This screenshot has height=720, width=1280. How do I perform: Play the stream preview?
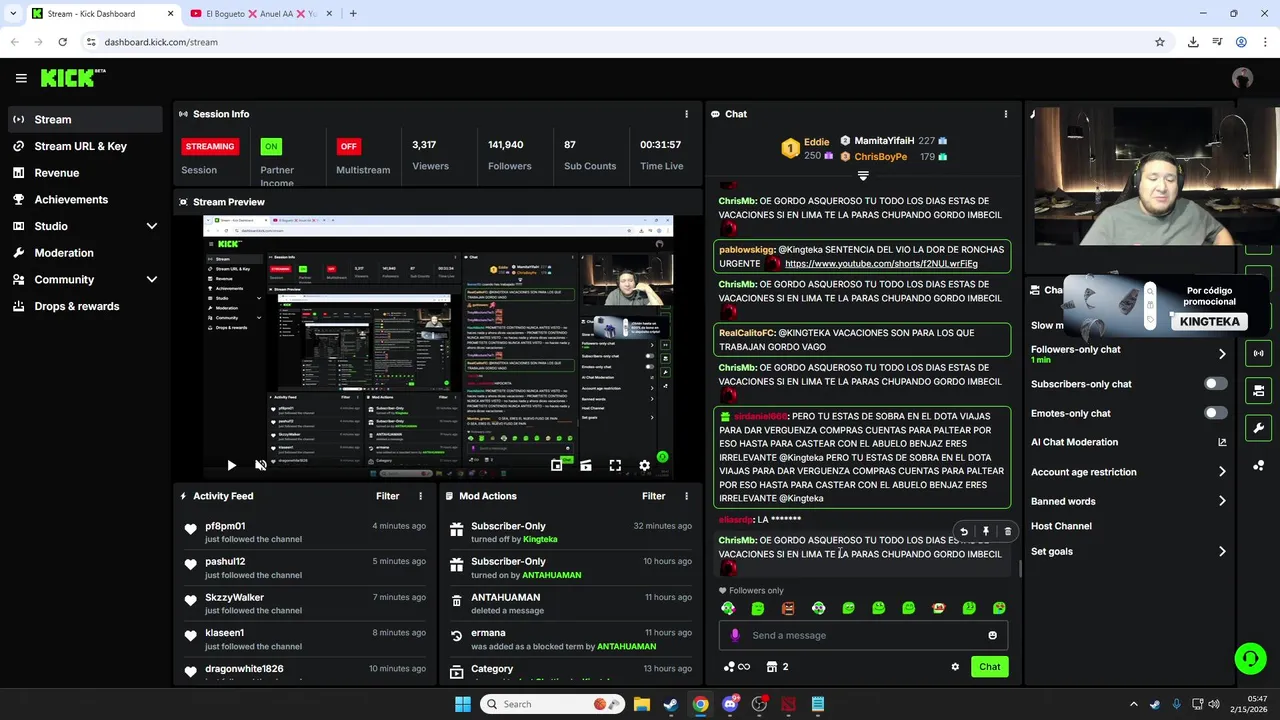pos(231,465)
